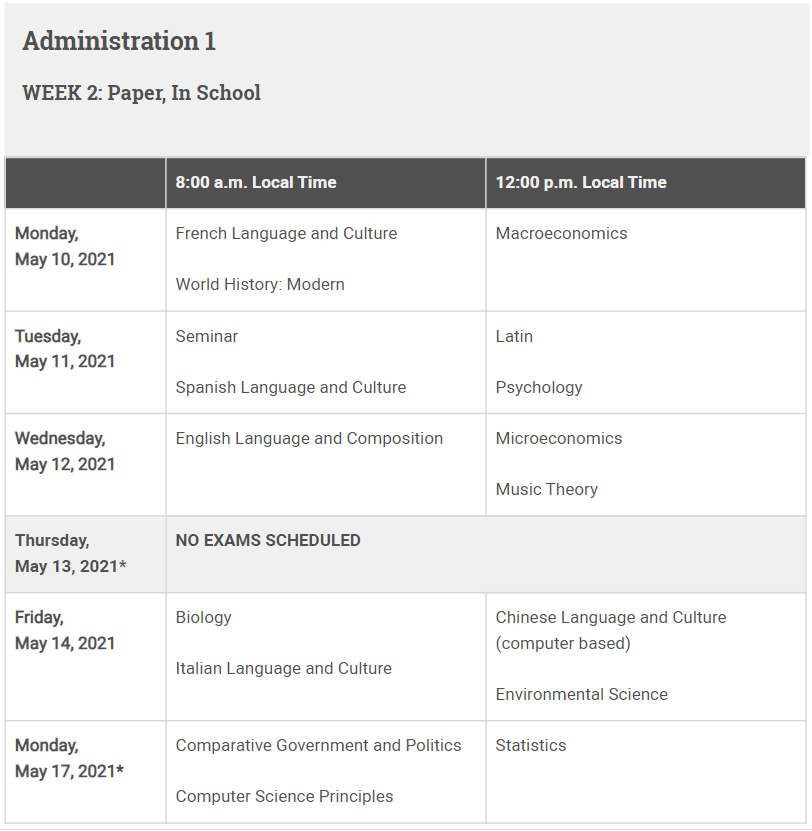This screenshot has width=812, height=831.
Task: Click the Music Theory exam entry
Action: [547, 489]
